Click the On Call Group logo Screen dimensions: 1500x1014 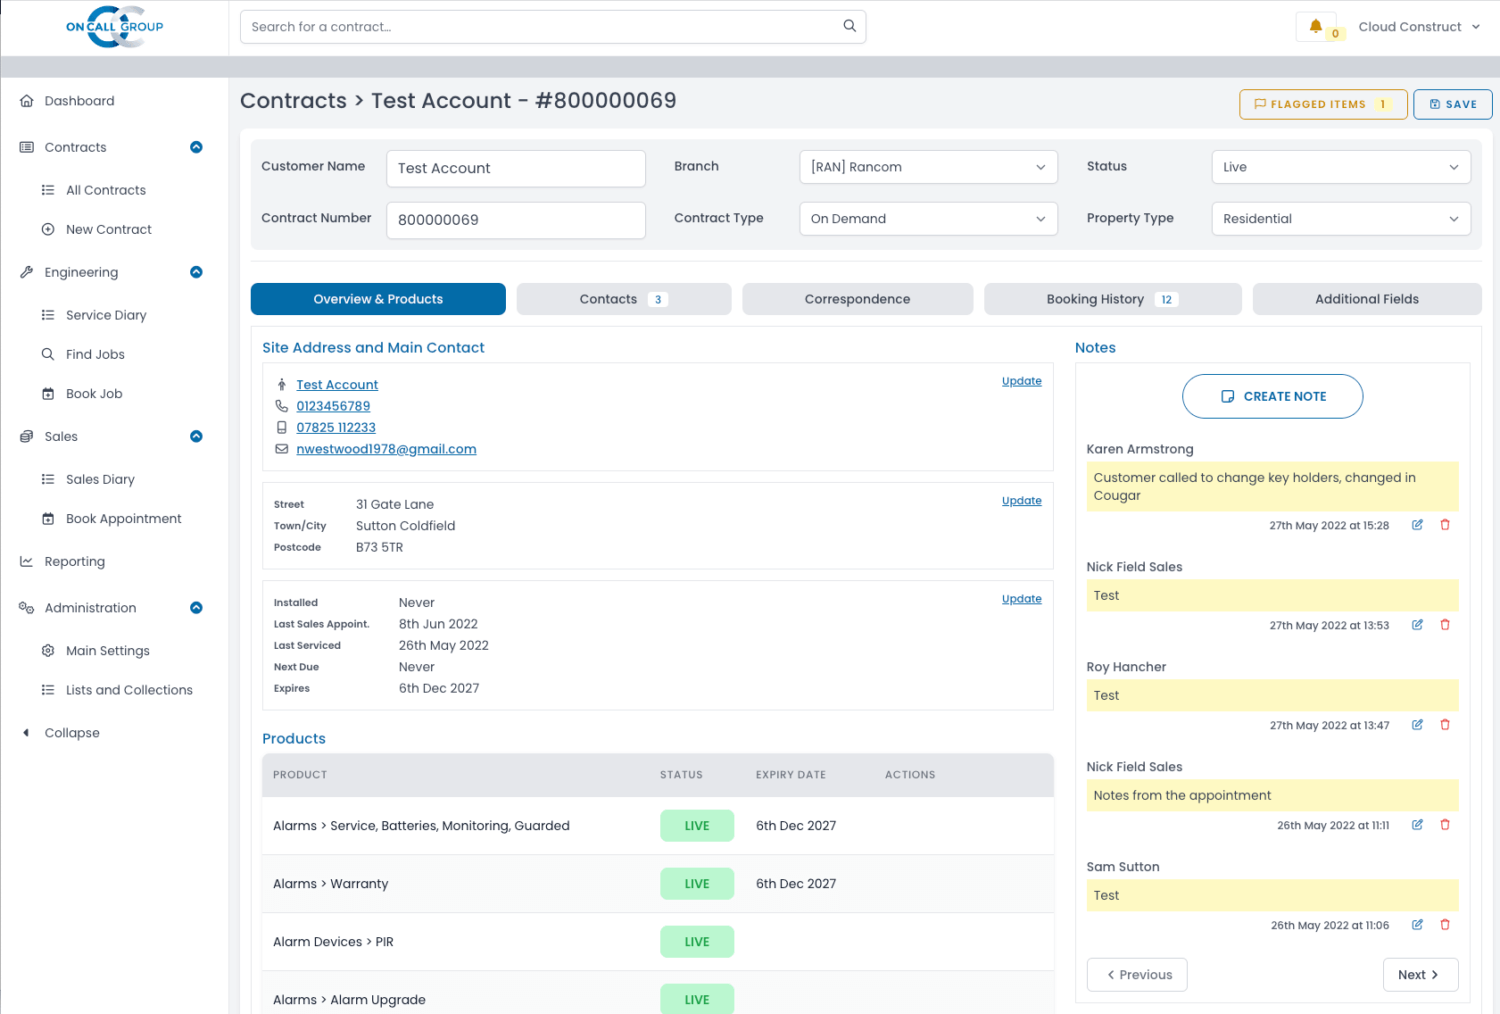[114, 27]
